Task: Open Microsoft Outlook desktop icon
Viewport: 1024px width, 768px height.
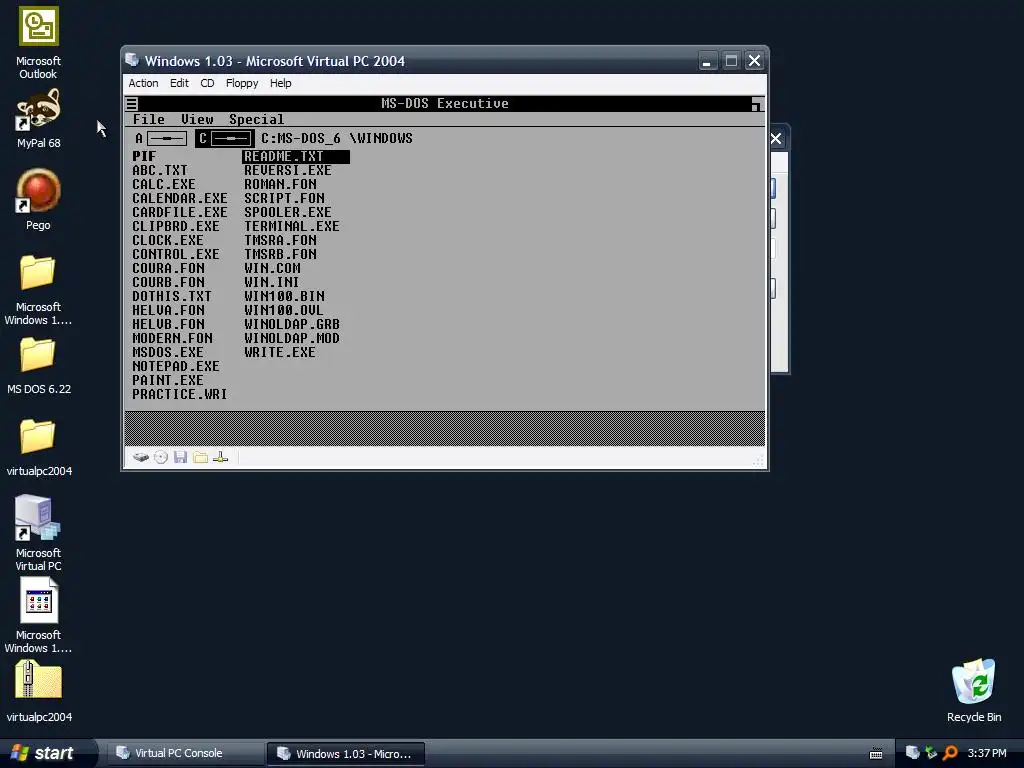Action: 39,43
